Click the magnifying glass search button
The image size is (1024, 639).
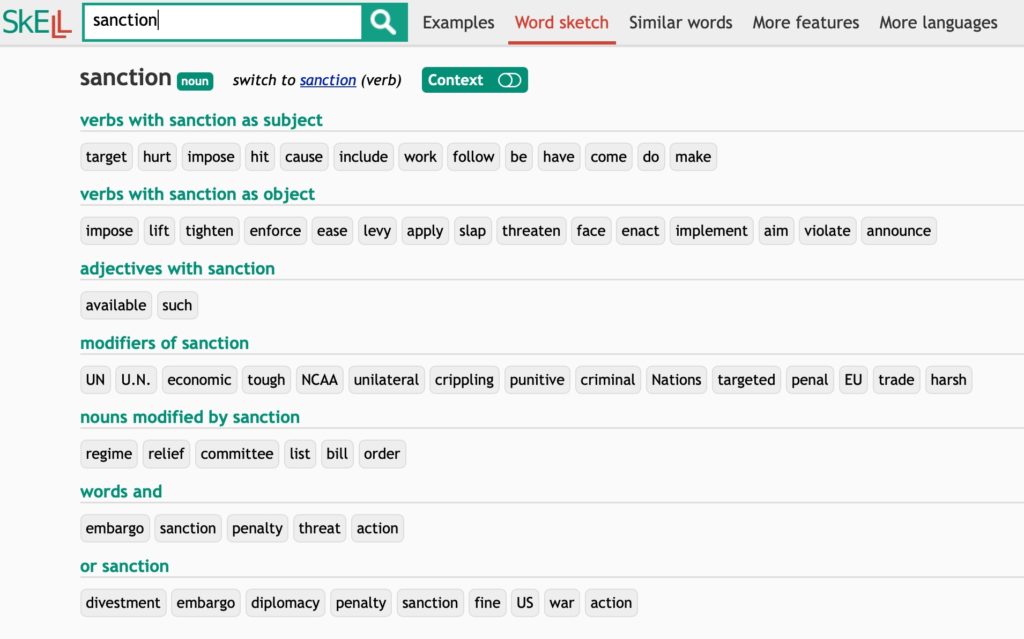tap(384, 22)
